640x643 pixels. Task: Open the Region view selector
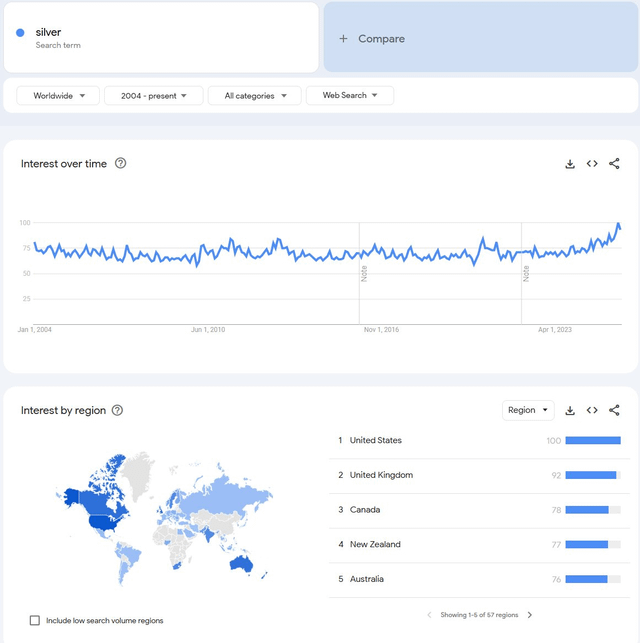(x=528, y=410)
